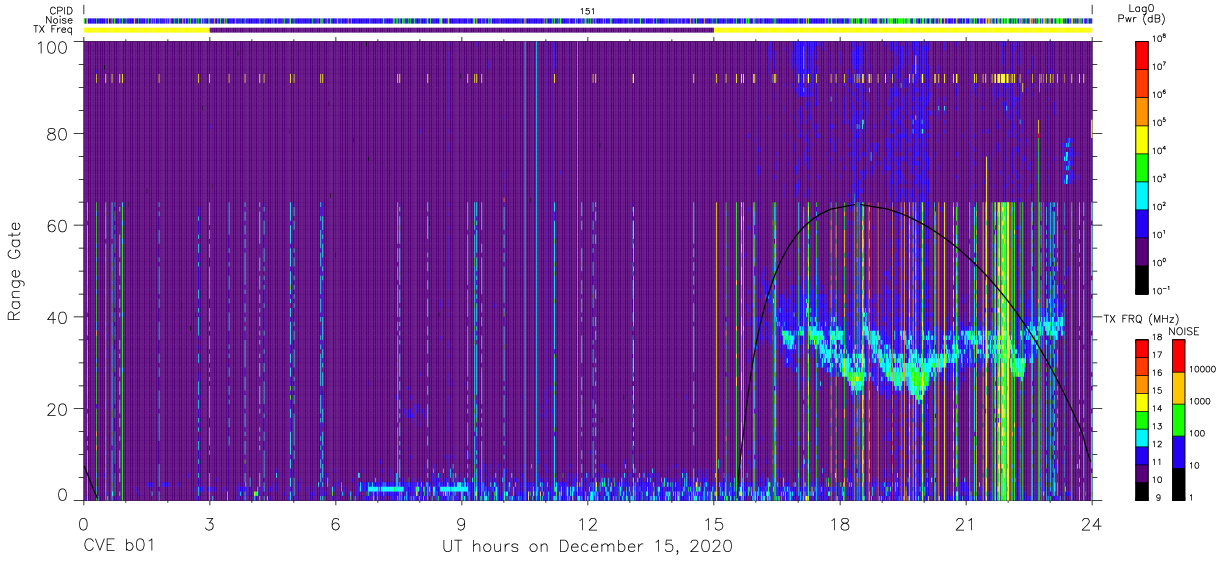The height and width of the screenshot is (567, 1228).
Task: Click y-axis tick label '40'
Action: point(57,317)
